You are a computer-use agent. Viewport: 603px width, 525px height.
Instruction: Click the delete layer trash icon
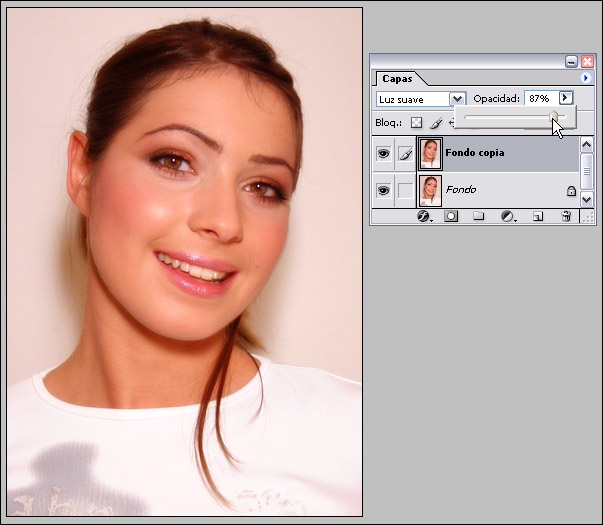click(565, 215)
